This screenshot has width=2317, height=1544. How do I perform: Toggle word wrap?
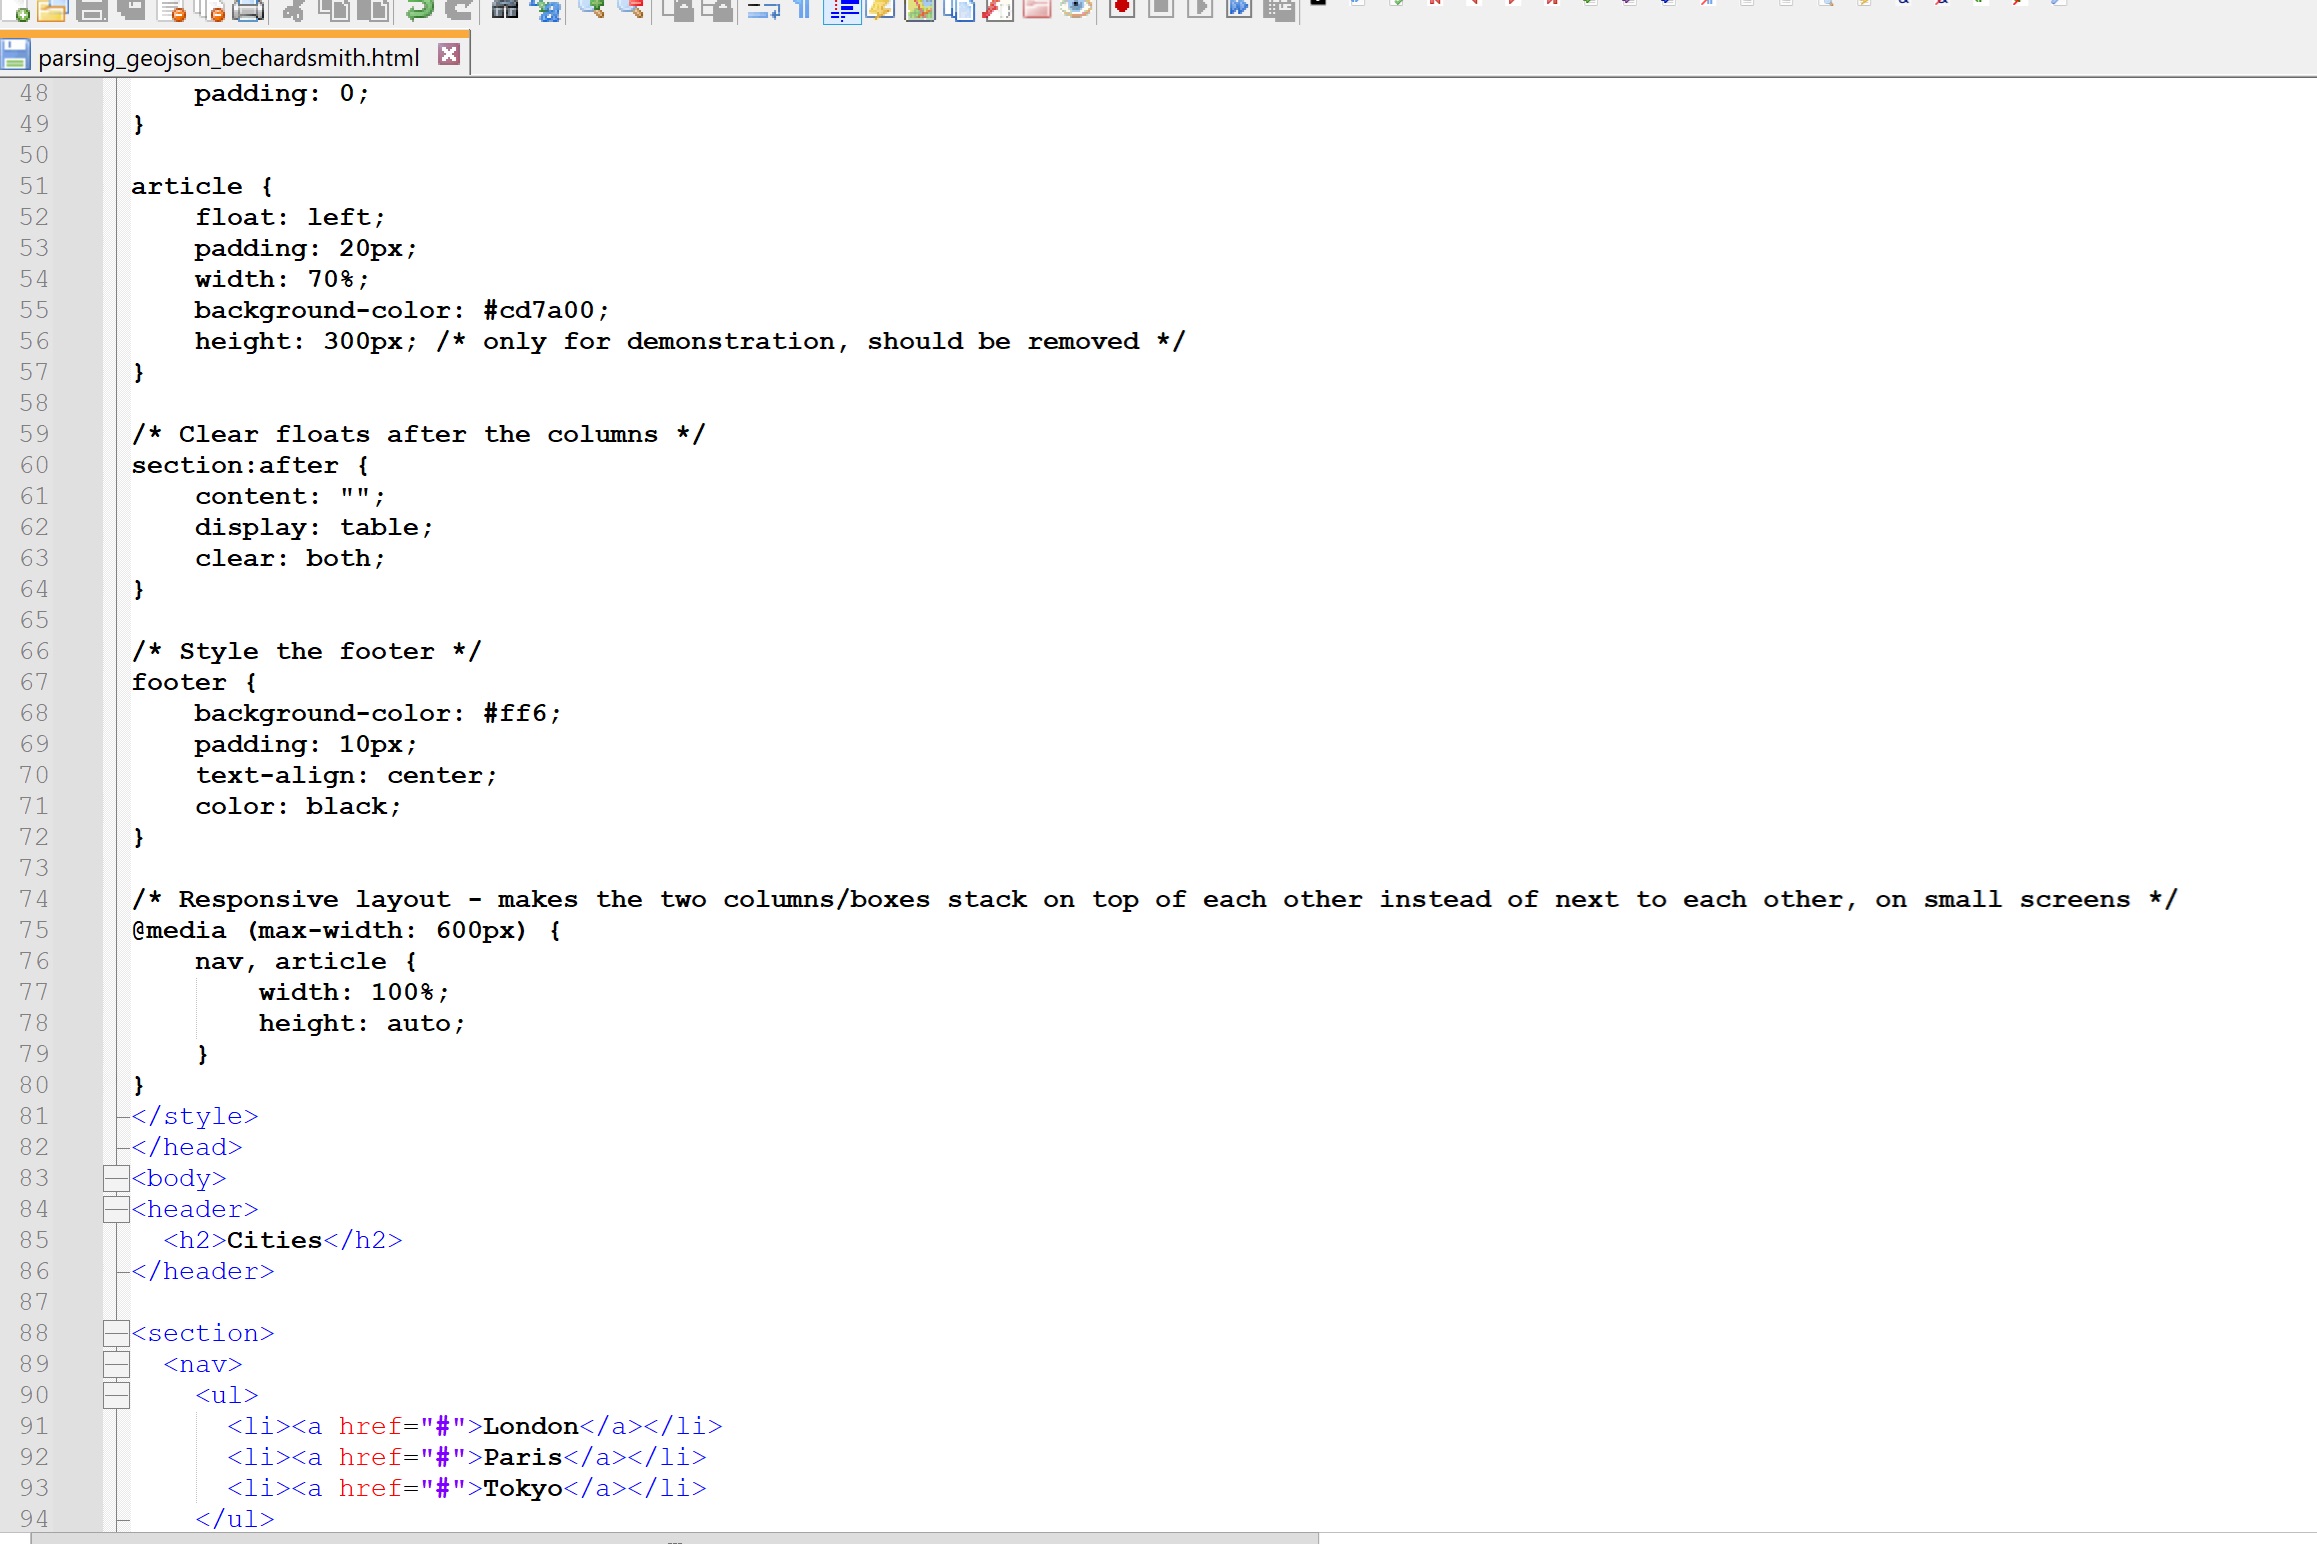pyautogui.click(x=763, y=11)
